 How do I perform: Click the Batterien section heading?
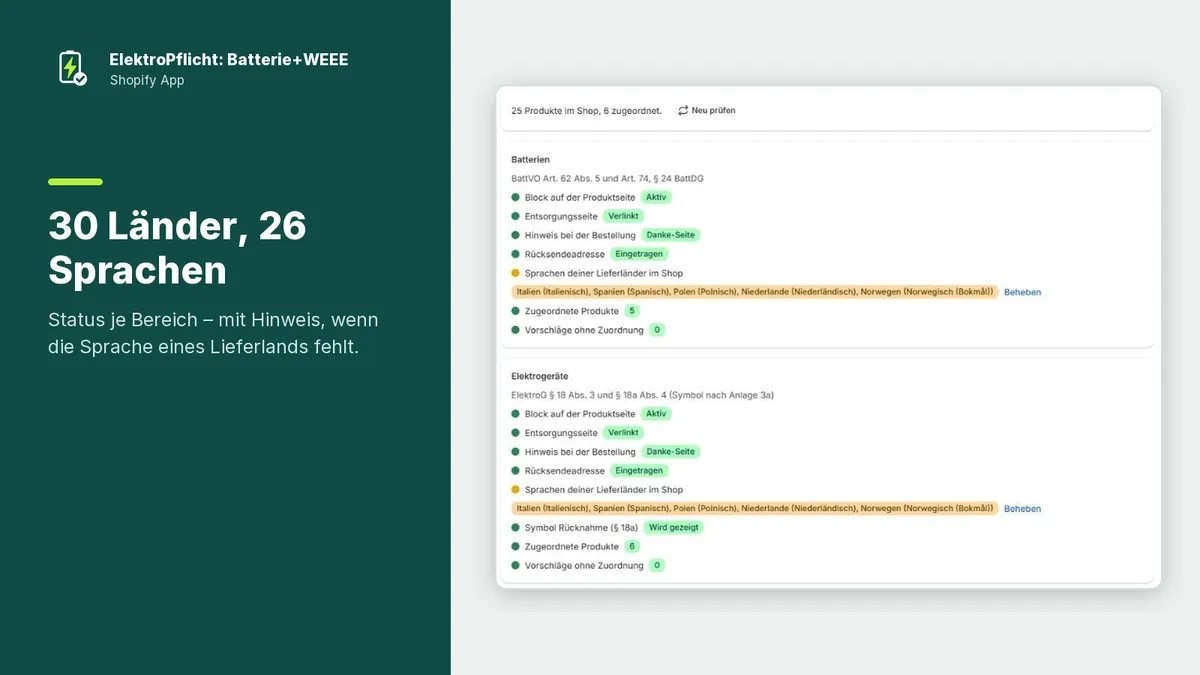point(531,160)
